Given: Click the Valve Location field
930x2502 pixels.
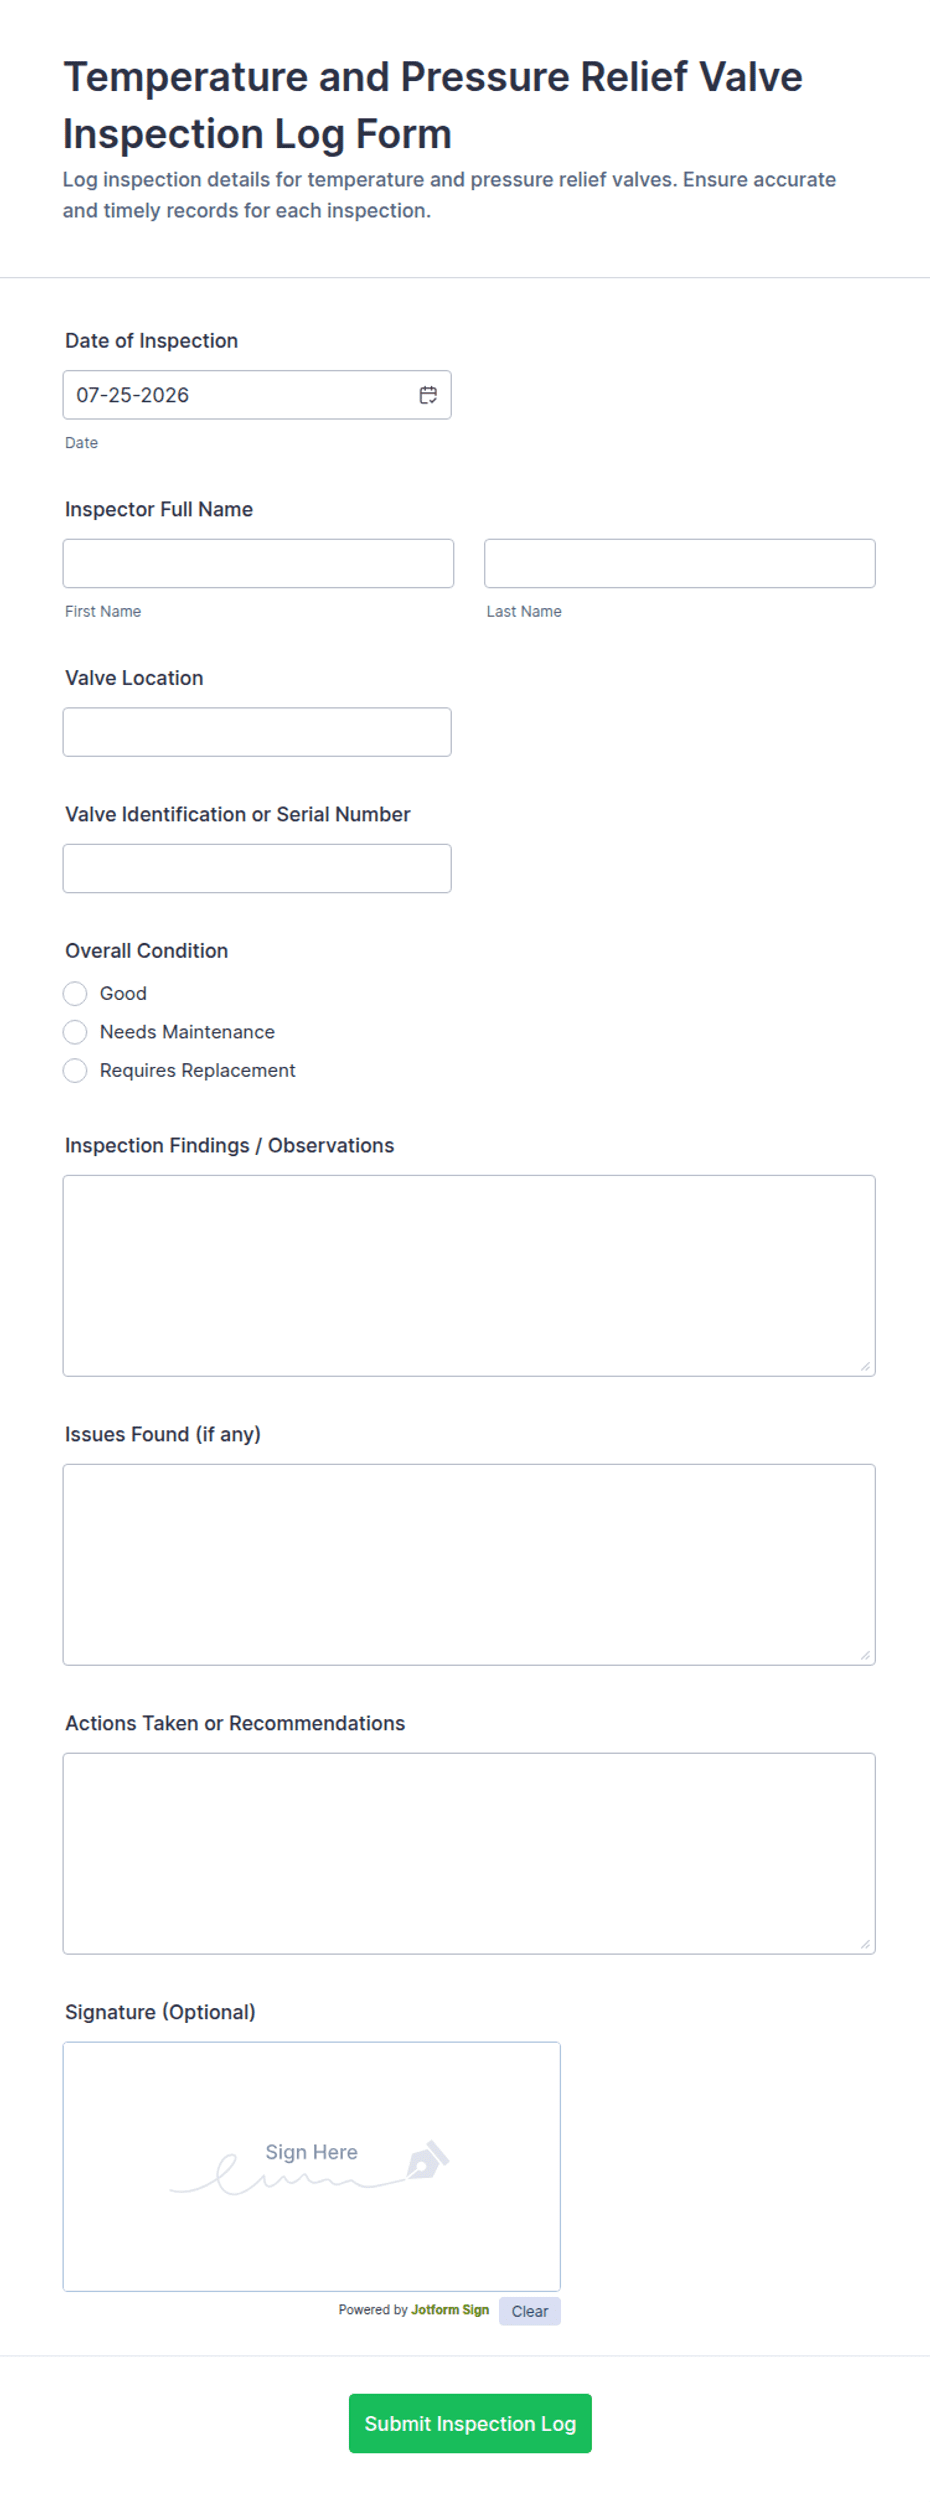Looking at the screenshot, I should [257, 732].
